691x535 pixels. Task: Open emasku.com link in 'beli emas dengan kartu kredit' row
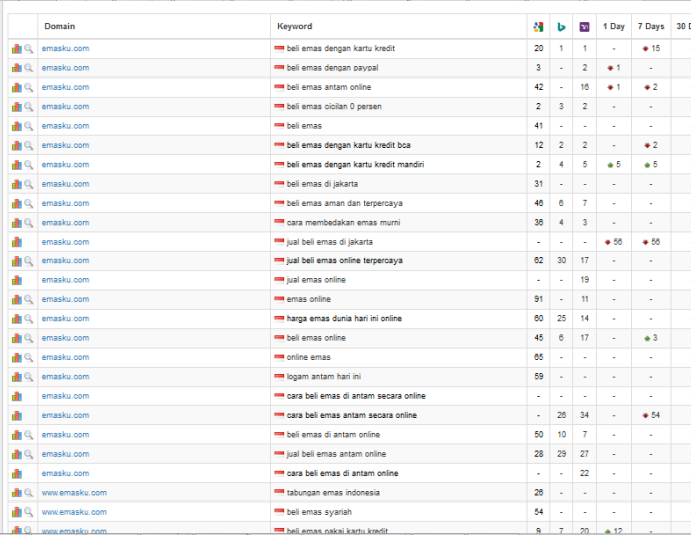click(x=65, y=48)
